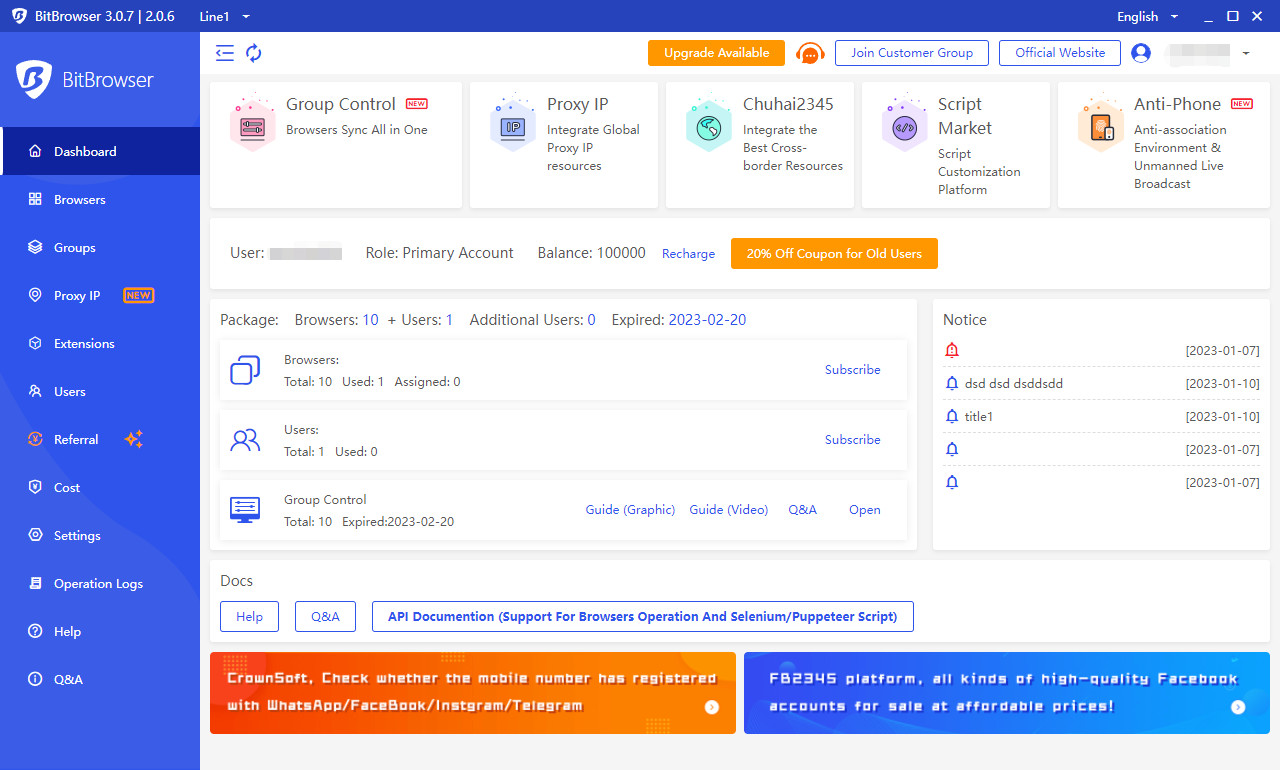
Task: Click the BitBrowser title bar app icon
Action: (x=20, y=16)
